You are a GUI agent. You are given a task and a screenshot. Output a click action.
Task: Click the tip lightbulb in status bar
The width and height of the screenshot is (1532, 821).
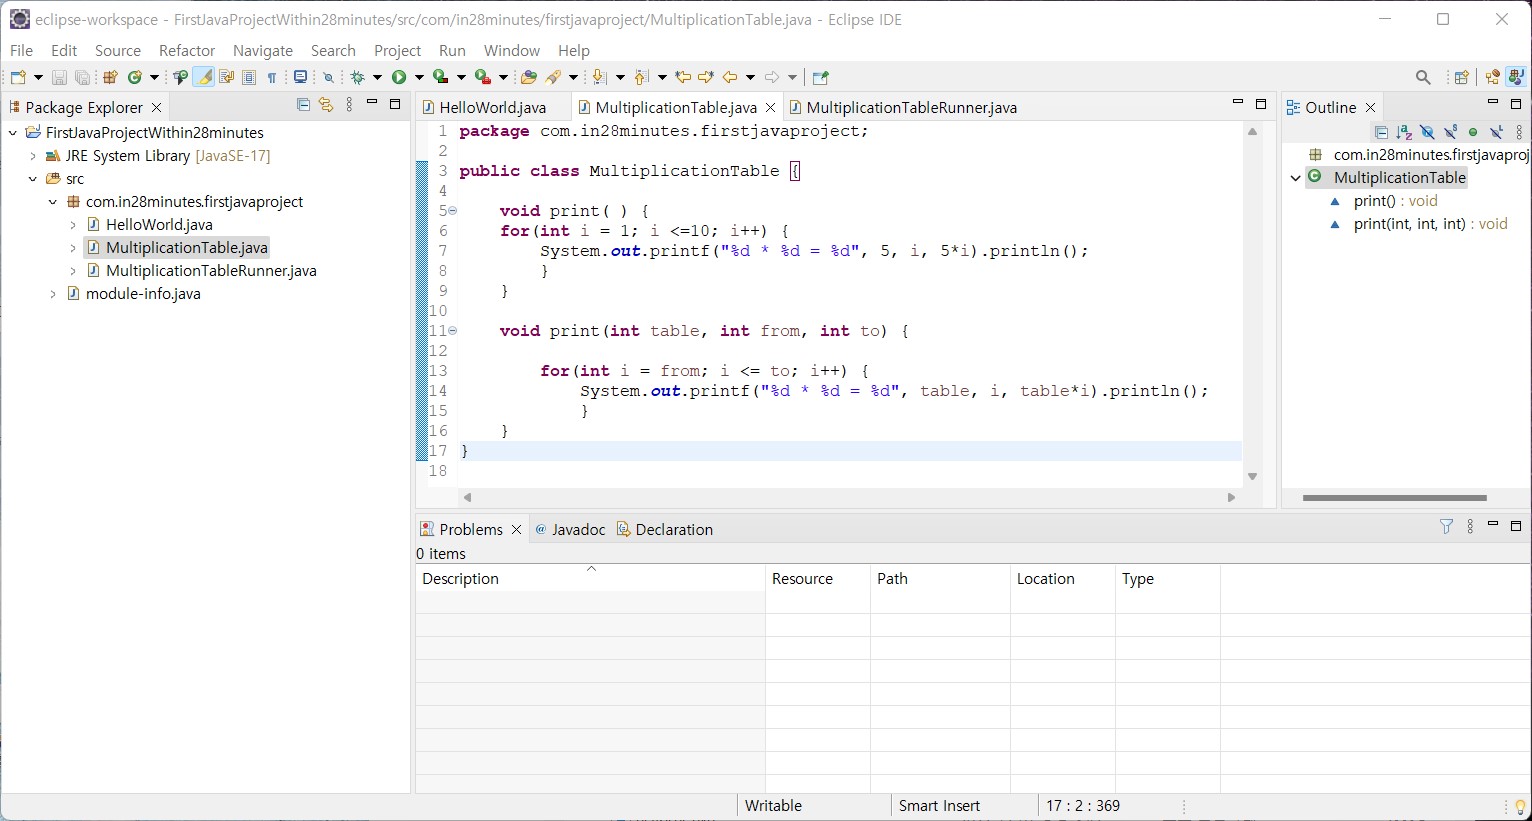click(1520, 806)
